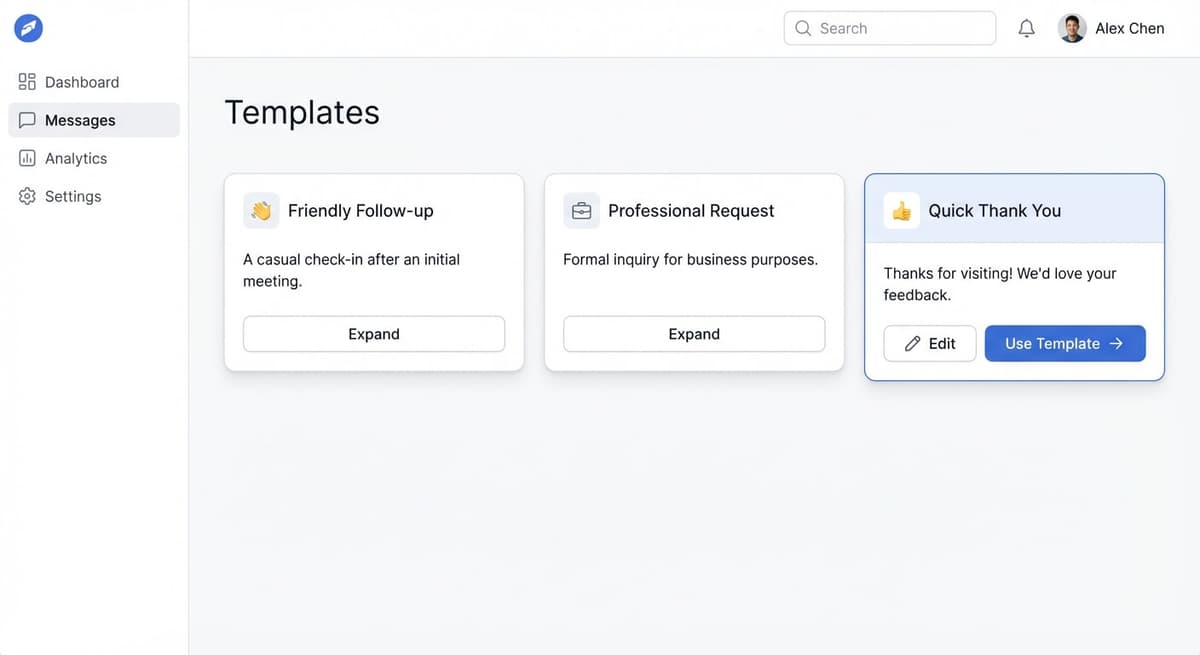Open the Dashboard section
This screenshot has height=655, width=1200.
pos(81,81)
